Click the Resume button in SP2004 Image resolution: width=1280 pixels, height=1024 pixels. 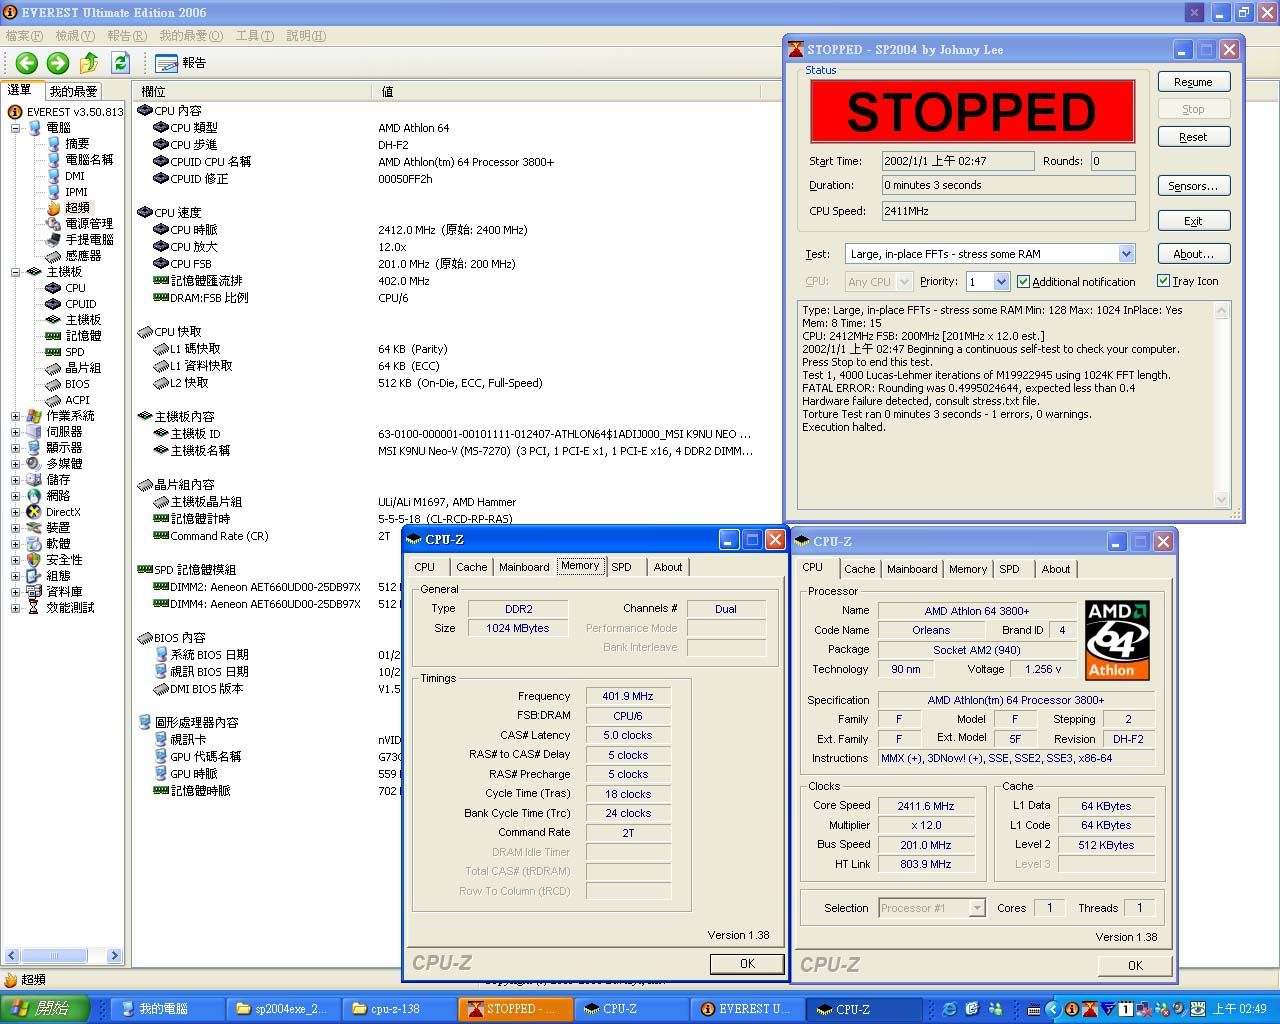click(x=1193, y=82)
